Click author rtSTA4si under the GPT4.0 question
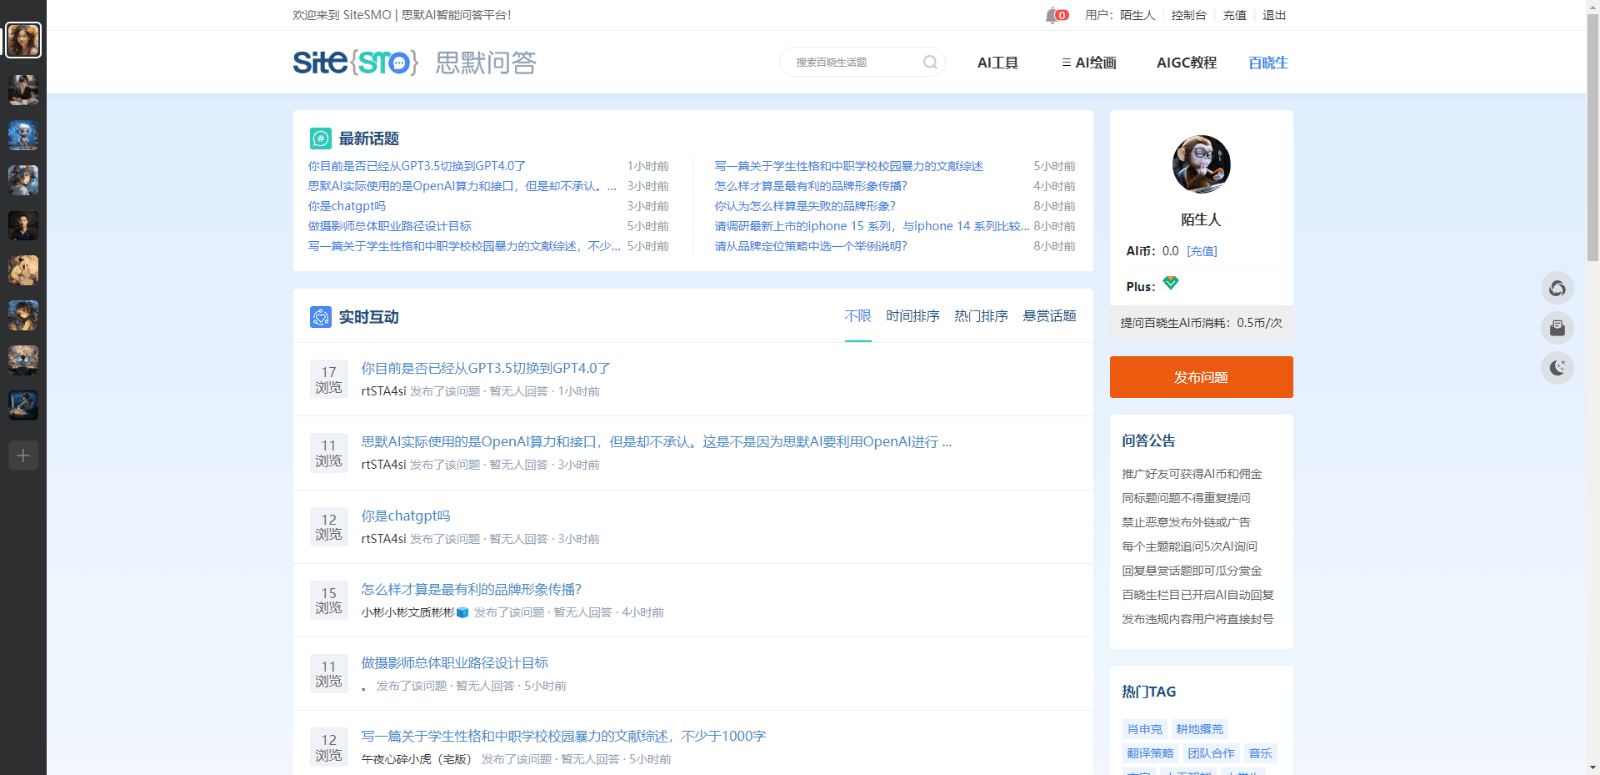1600x775 pixels. pos(383,391)
